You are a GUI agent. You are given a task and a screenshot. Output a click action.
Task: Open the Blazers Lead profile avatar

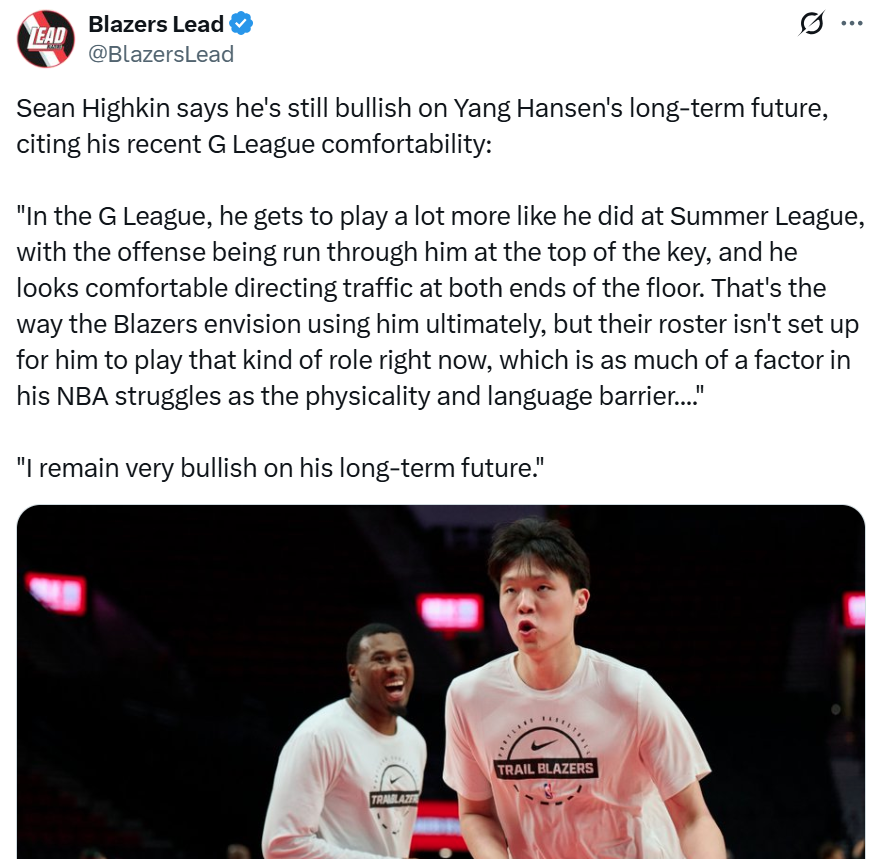point(45,39)
